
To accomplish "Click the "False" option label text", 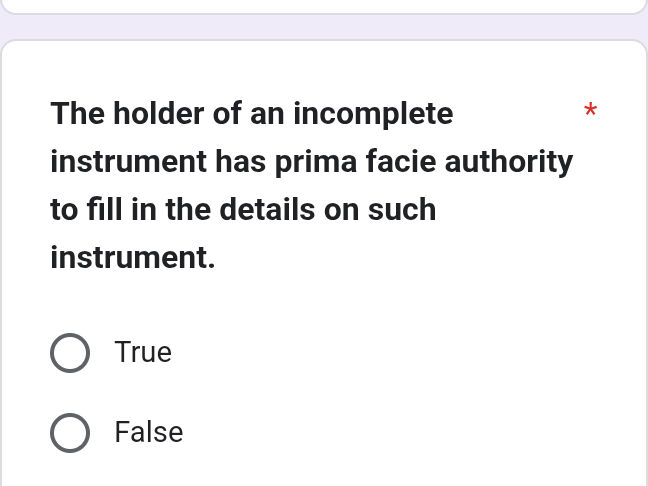I will (149, 433).
